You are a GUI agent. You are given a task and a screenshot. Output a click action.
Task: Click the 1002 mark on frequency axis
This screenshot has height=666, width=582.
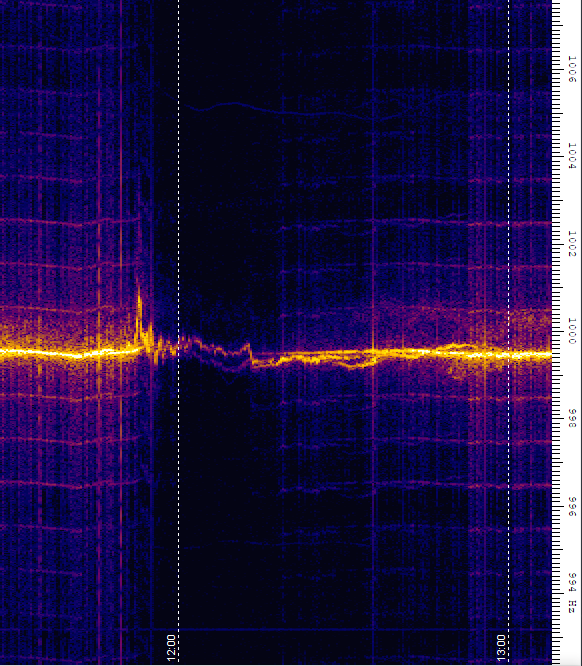(x=572, y=244)
